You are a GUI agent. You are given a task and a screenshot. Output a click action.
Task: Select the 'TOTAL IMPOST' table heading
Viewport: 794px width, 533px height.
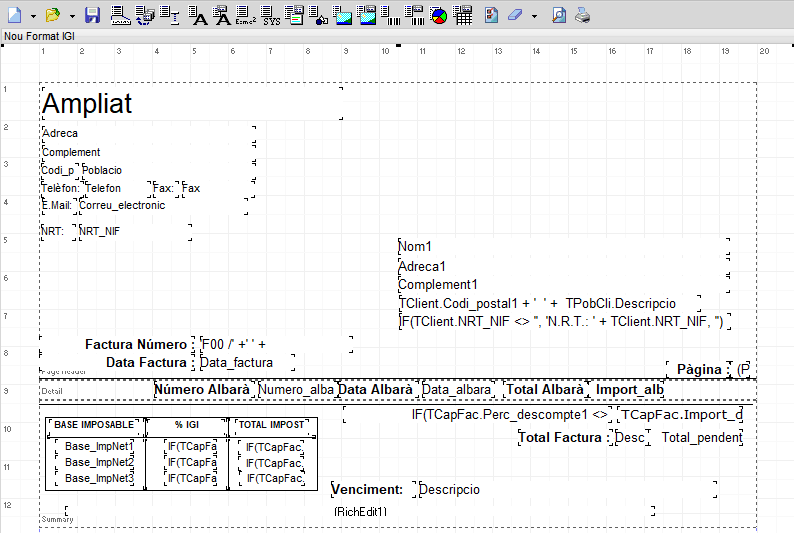click(x=271, y=425)
